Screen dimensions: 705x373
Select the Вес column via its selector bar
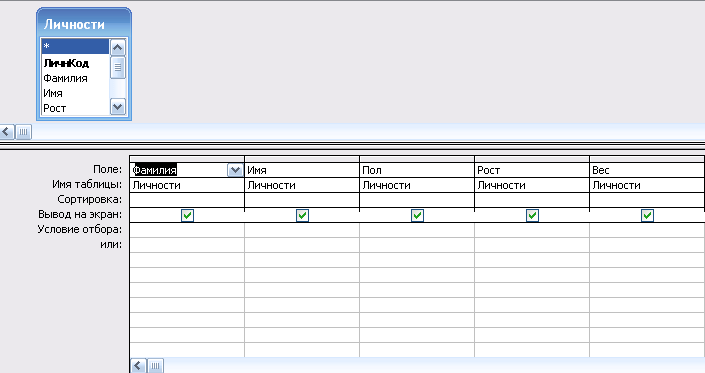coord(647,159)
